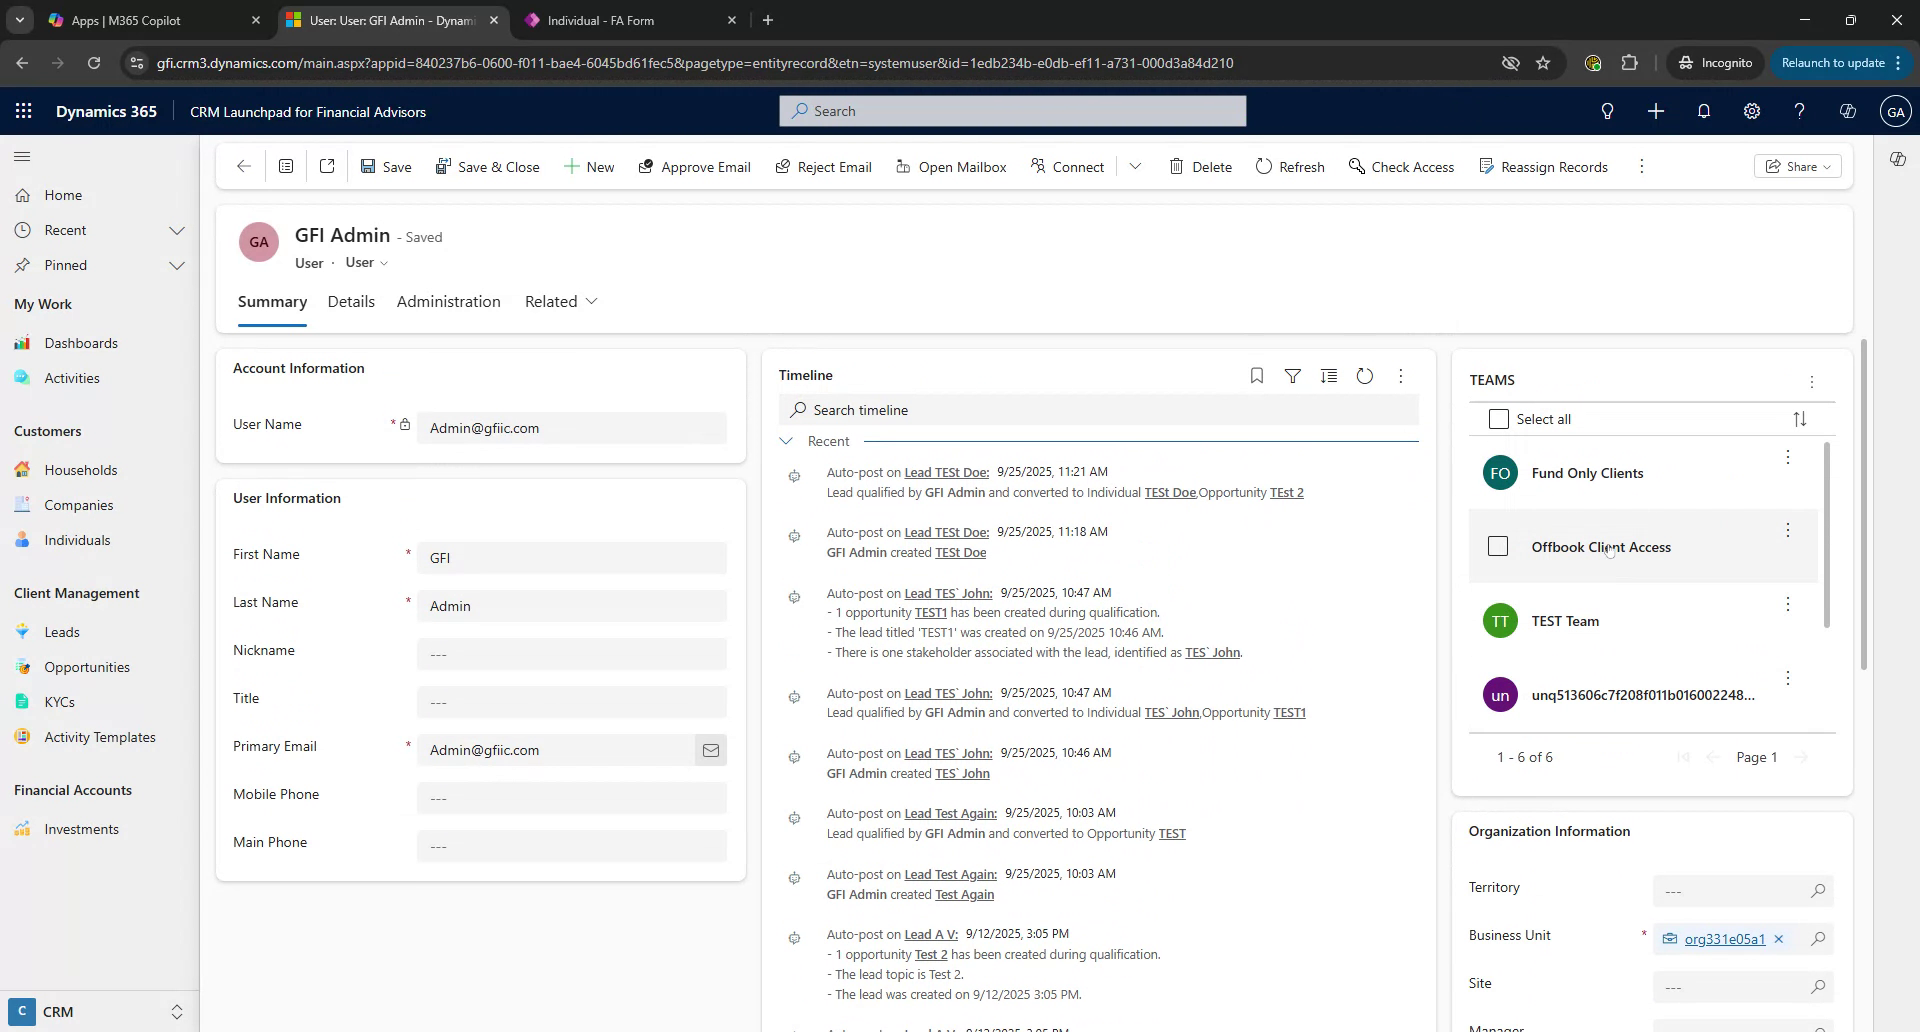Open the Dynamics 365 app launcher waffle
This screenshot has width=1920, height=1032.
23,111
